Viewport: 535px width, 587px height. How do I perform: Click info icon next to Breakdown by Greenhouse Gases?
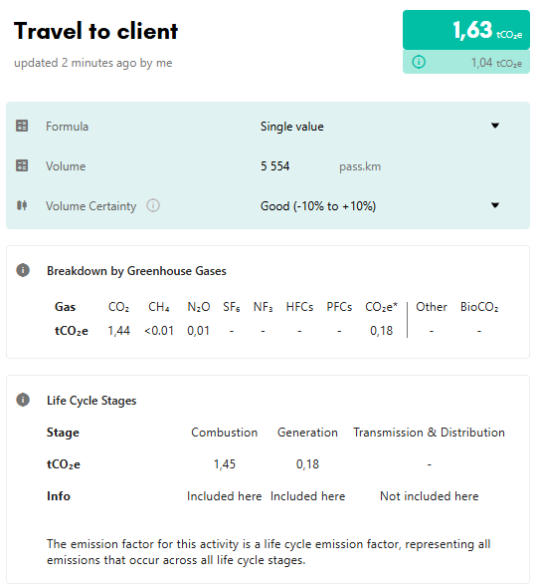tap(23, 270)
